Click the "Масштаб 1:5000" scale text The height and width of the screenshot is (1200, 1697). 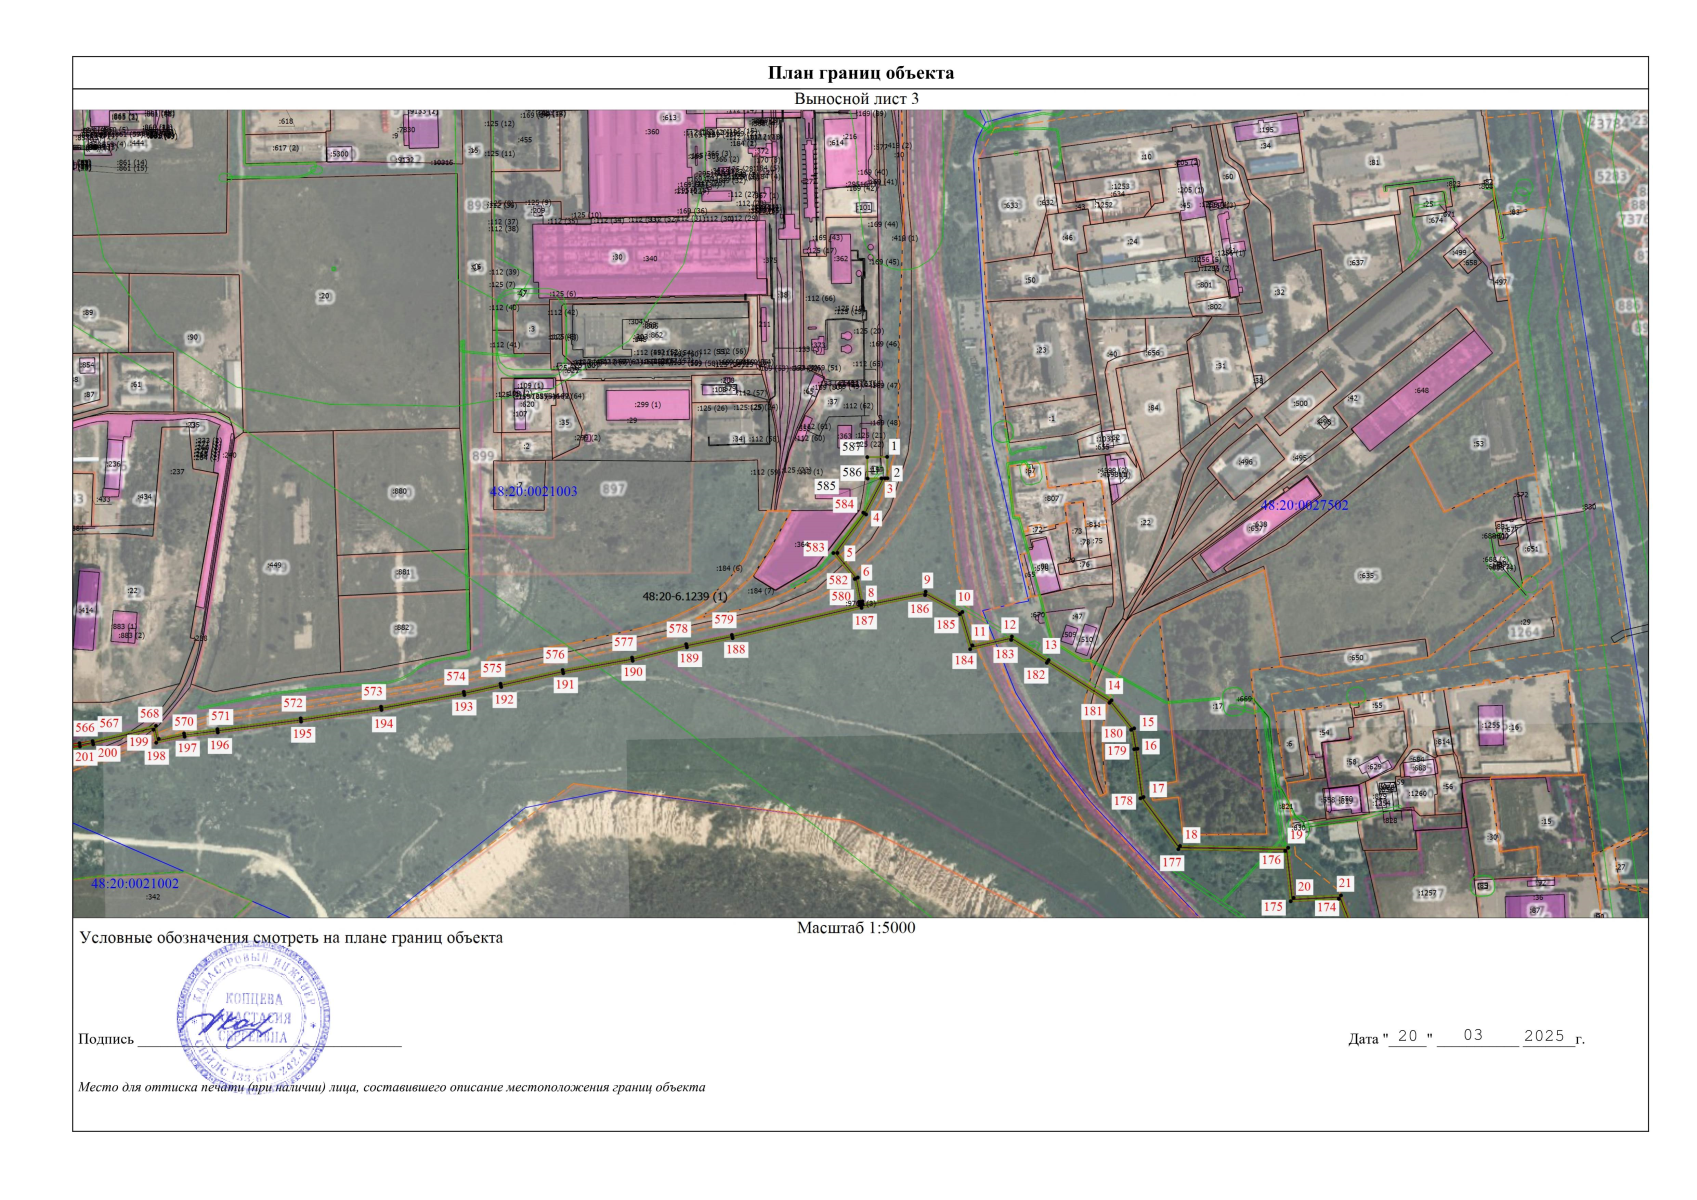click(855, 928)
